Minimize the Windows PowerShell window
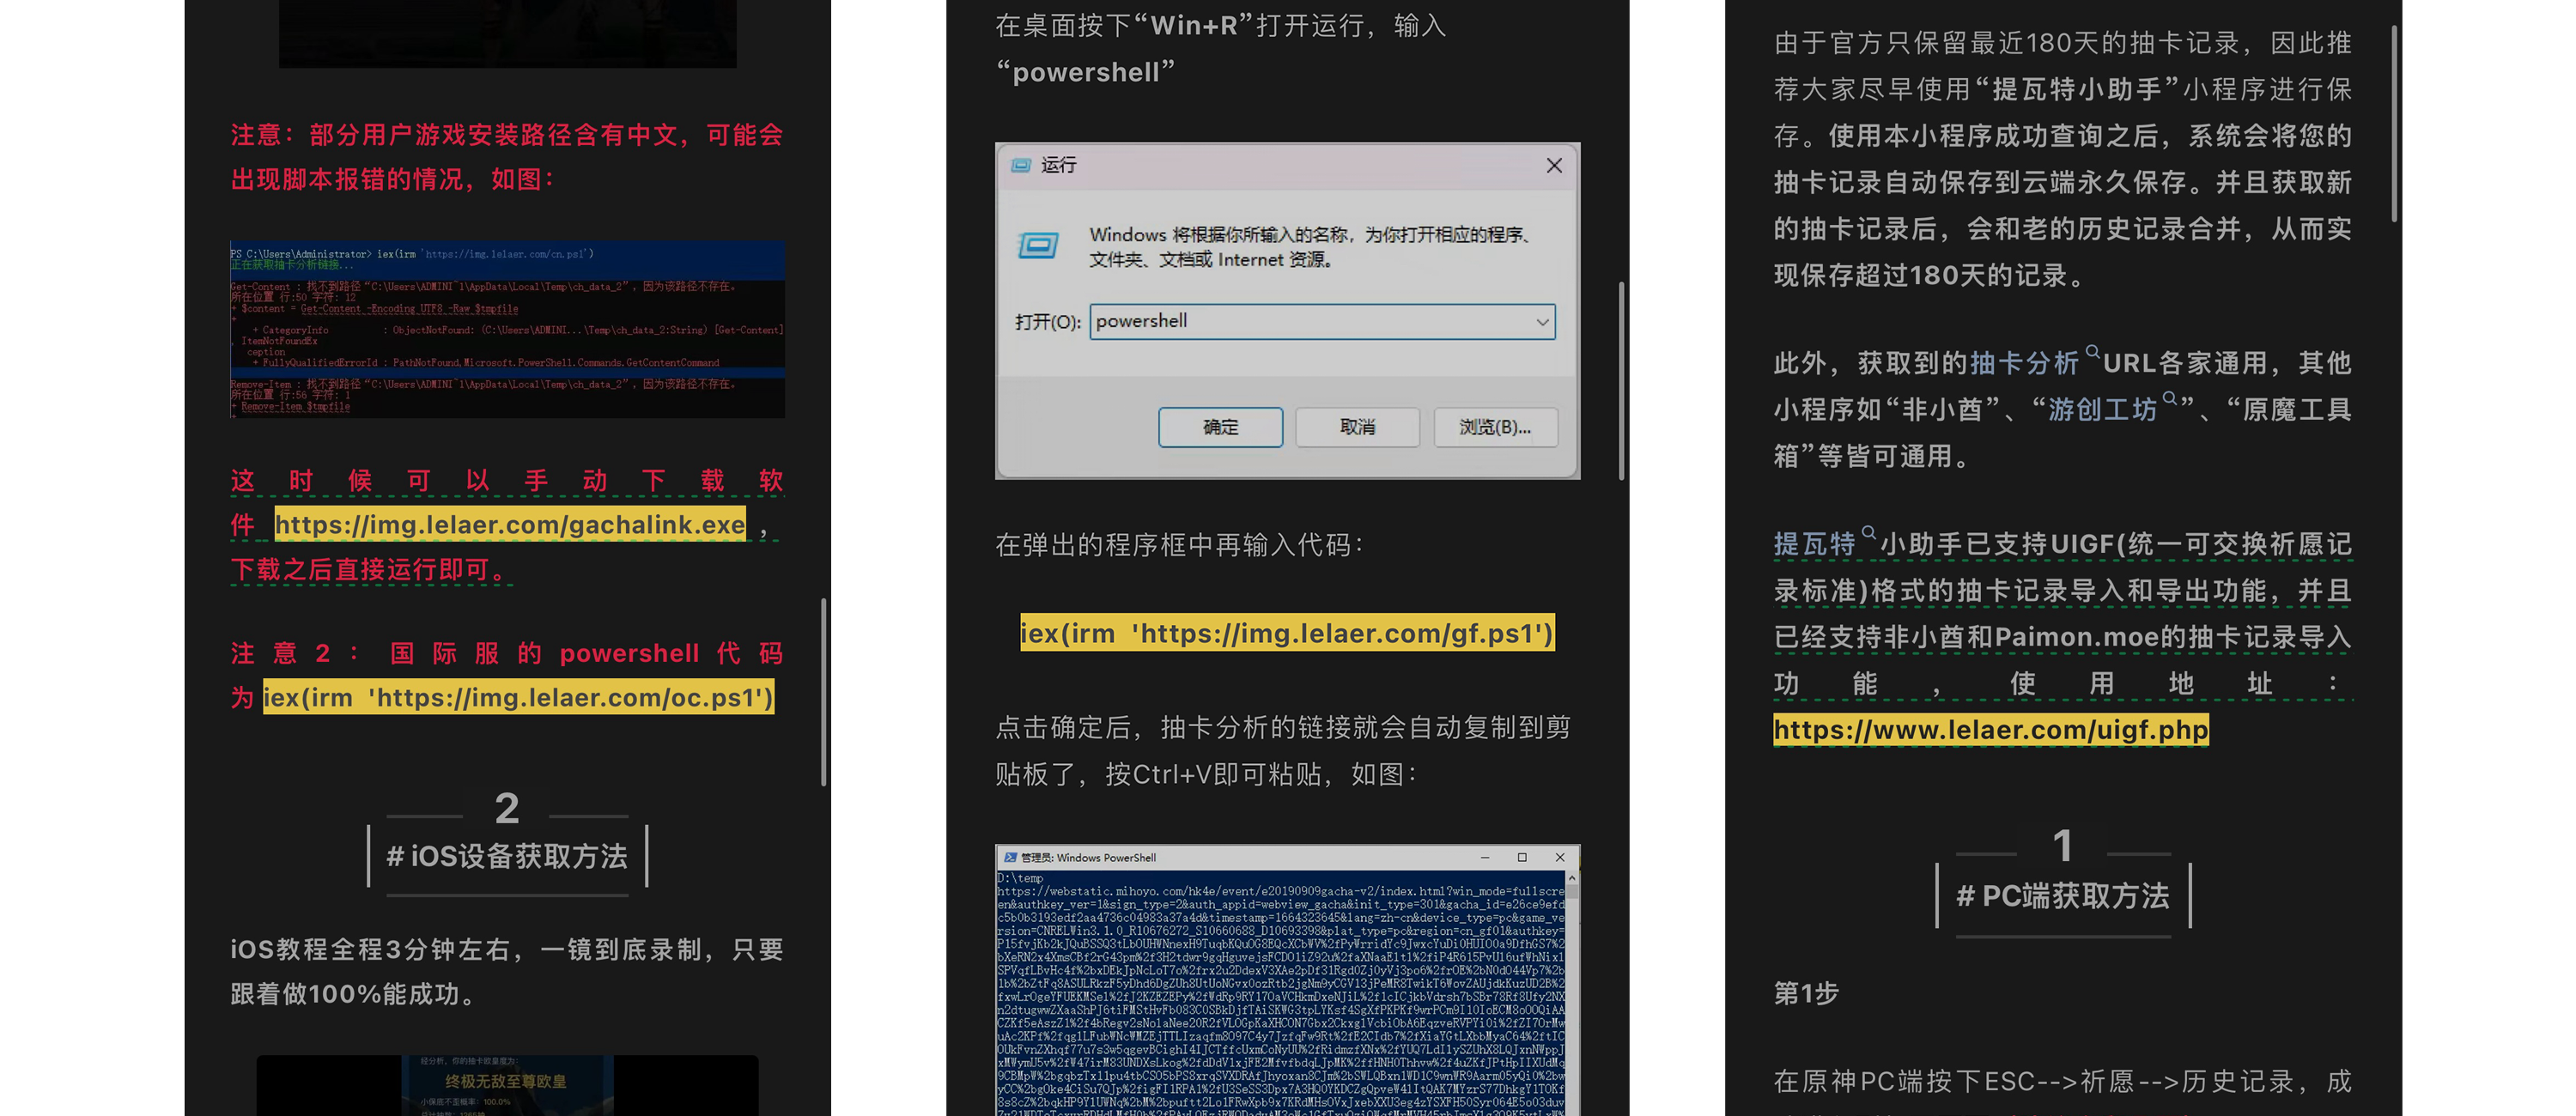 click(1485, 858)
